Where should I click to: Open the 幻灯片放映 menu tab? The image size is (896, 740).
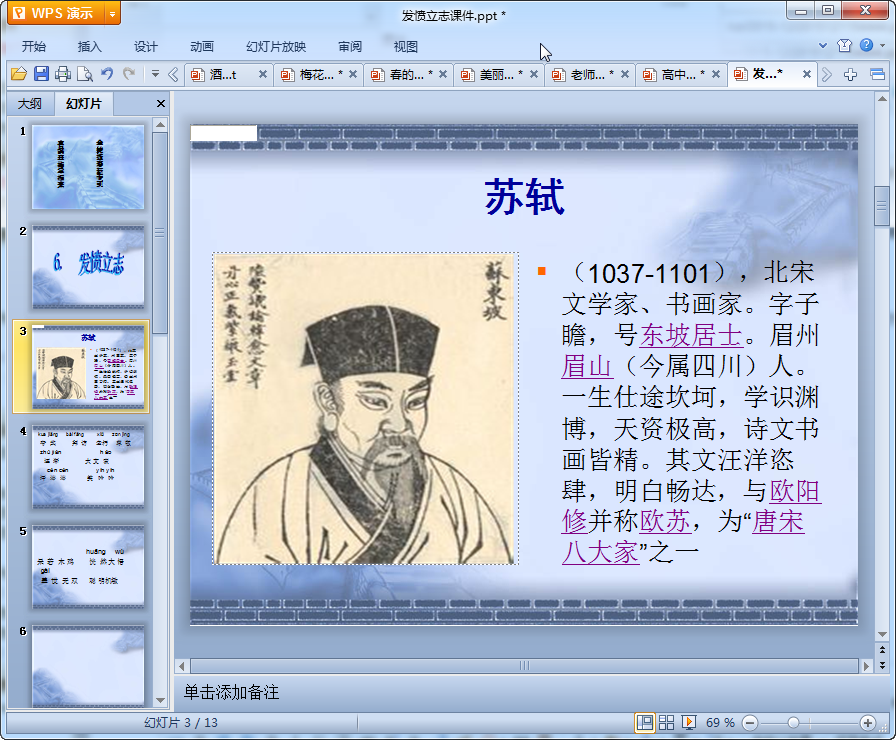click(276, 46)
